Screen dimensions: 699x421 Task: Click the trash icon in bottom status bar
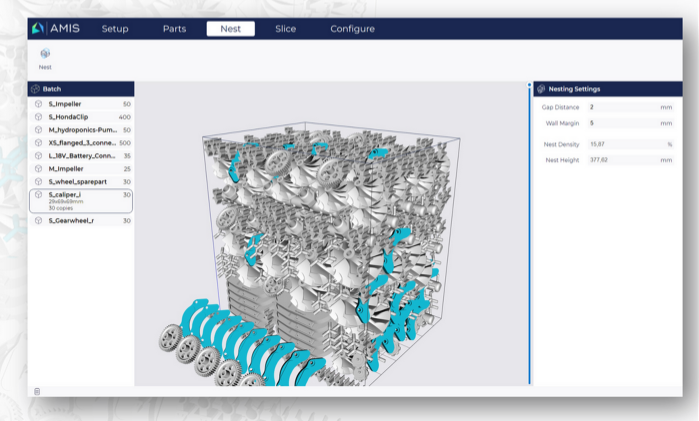pyautogui.click(x=37, y=391)
